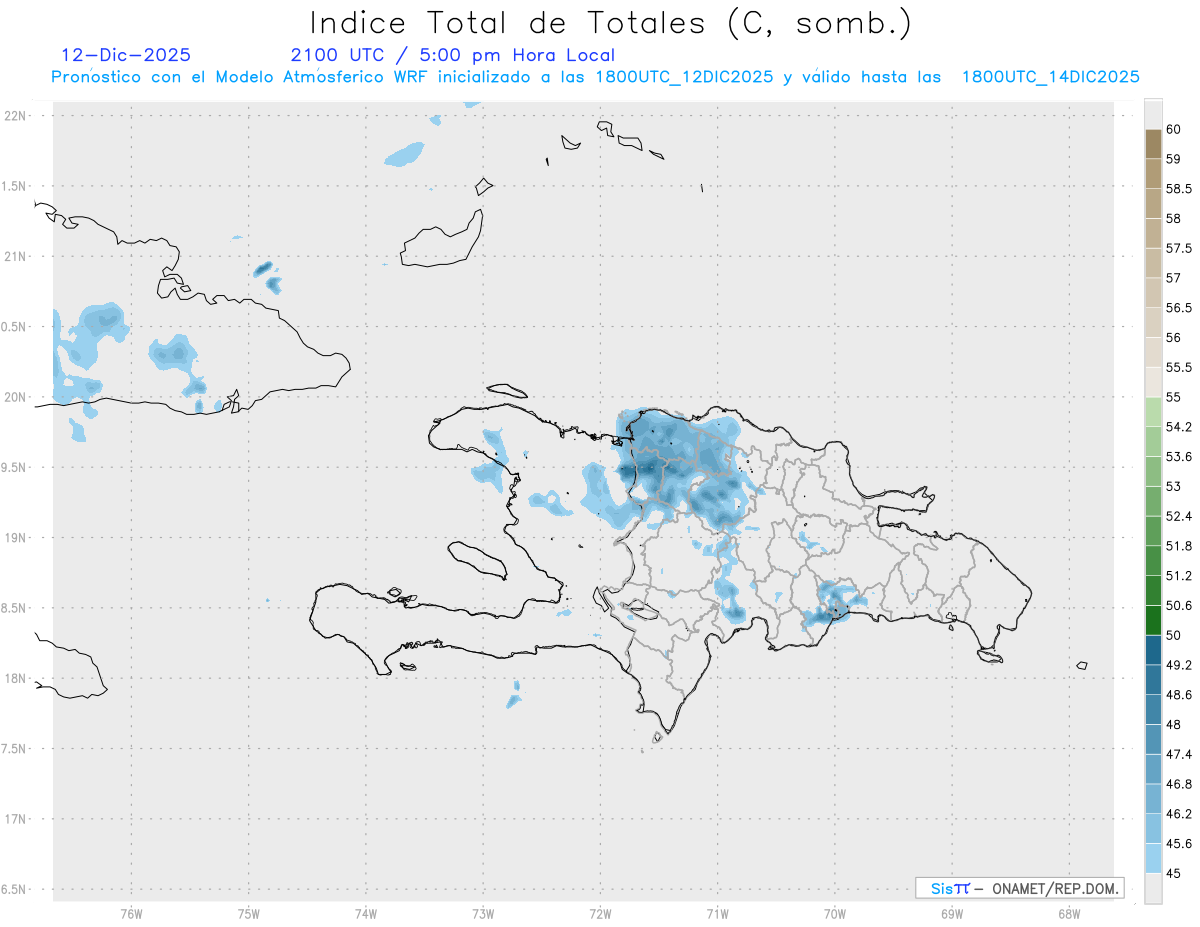1200x927 pixels.
Task: Click the colorbar value "54.2"
Action: point(1178,427)
